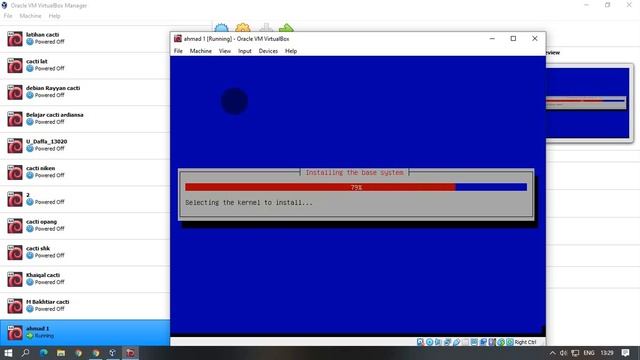Open taskbar Search magnifier
The width and height of the screenshot is (640, 360).
(x=25, y=353)
